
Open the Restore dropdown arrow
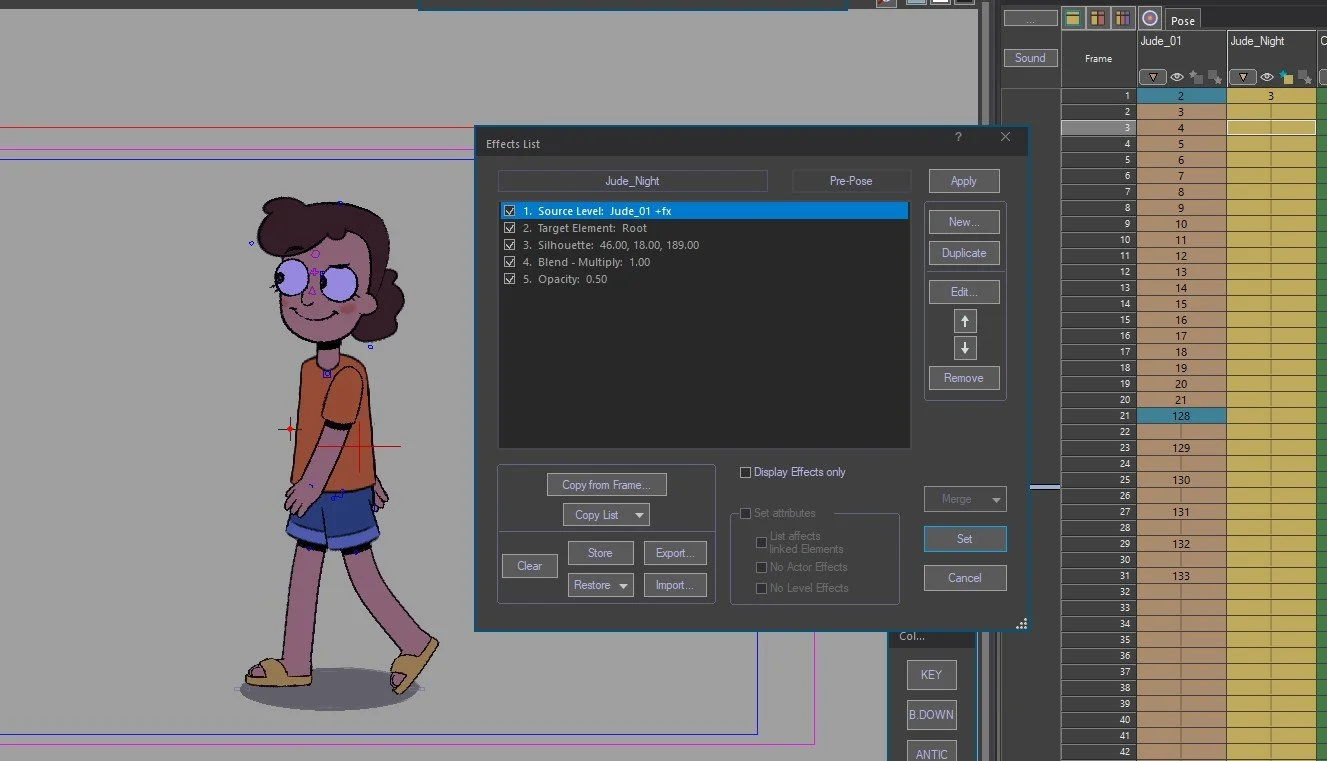pyautogui.click(x=624, y=585)
